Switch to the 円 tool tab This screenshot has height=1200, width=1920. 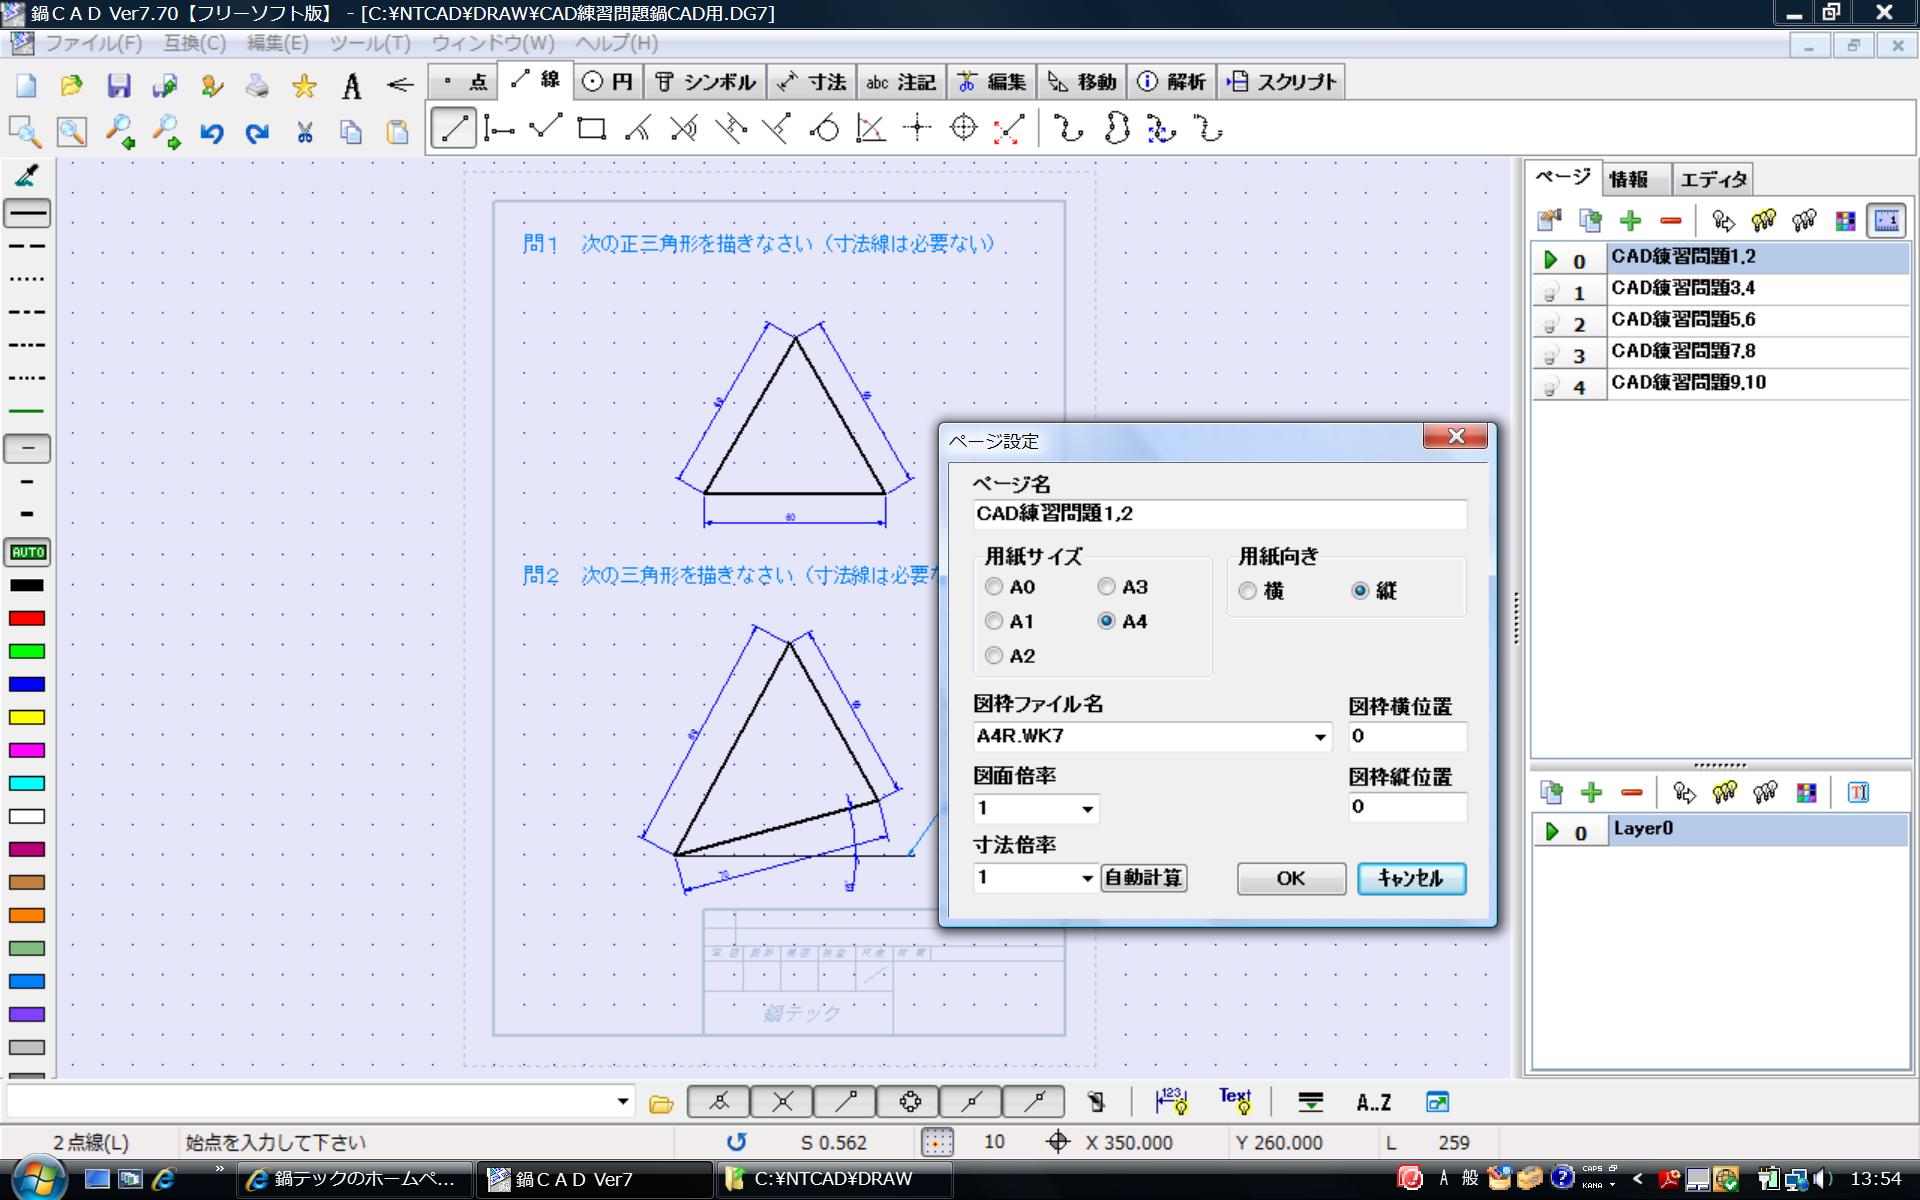pyautogui.click(x=607, y=82)
